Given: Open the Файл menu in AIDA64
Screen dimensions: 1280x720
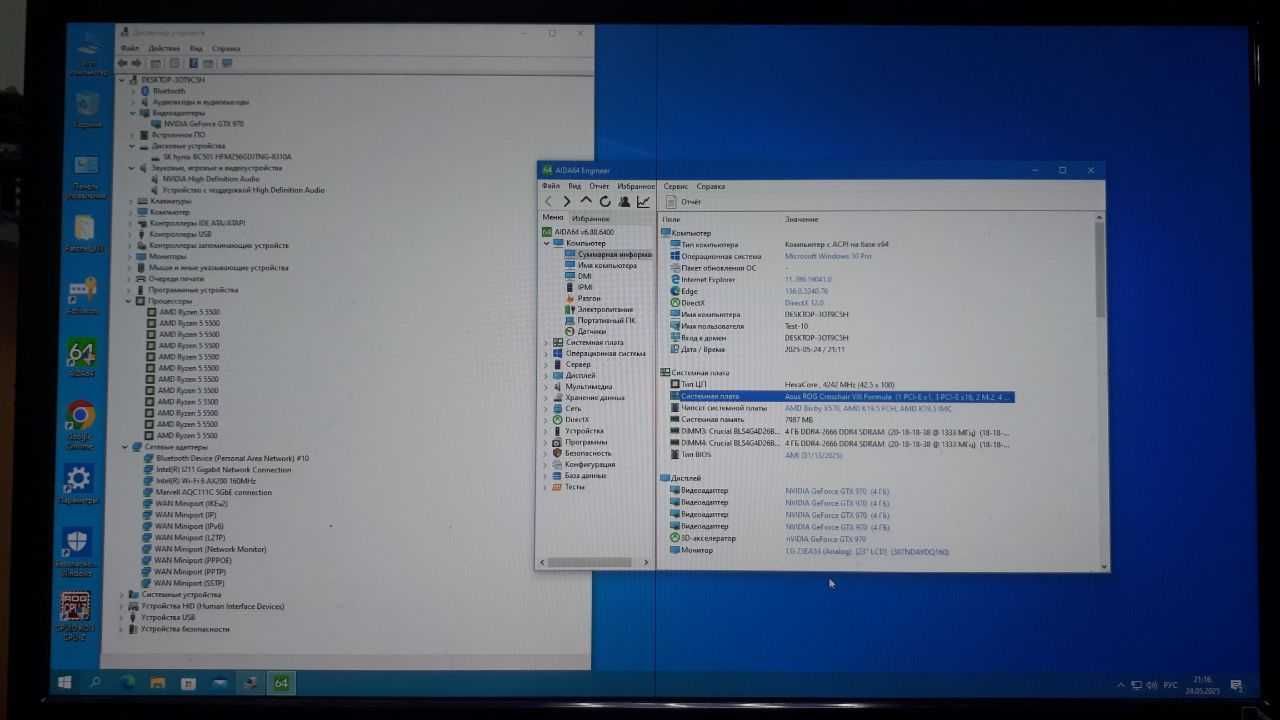Looking at the screenshot, I should 550,186.
